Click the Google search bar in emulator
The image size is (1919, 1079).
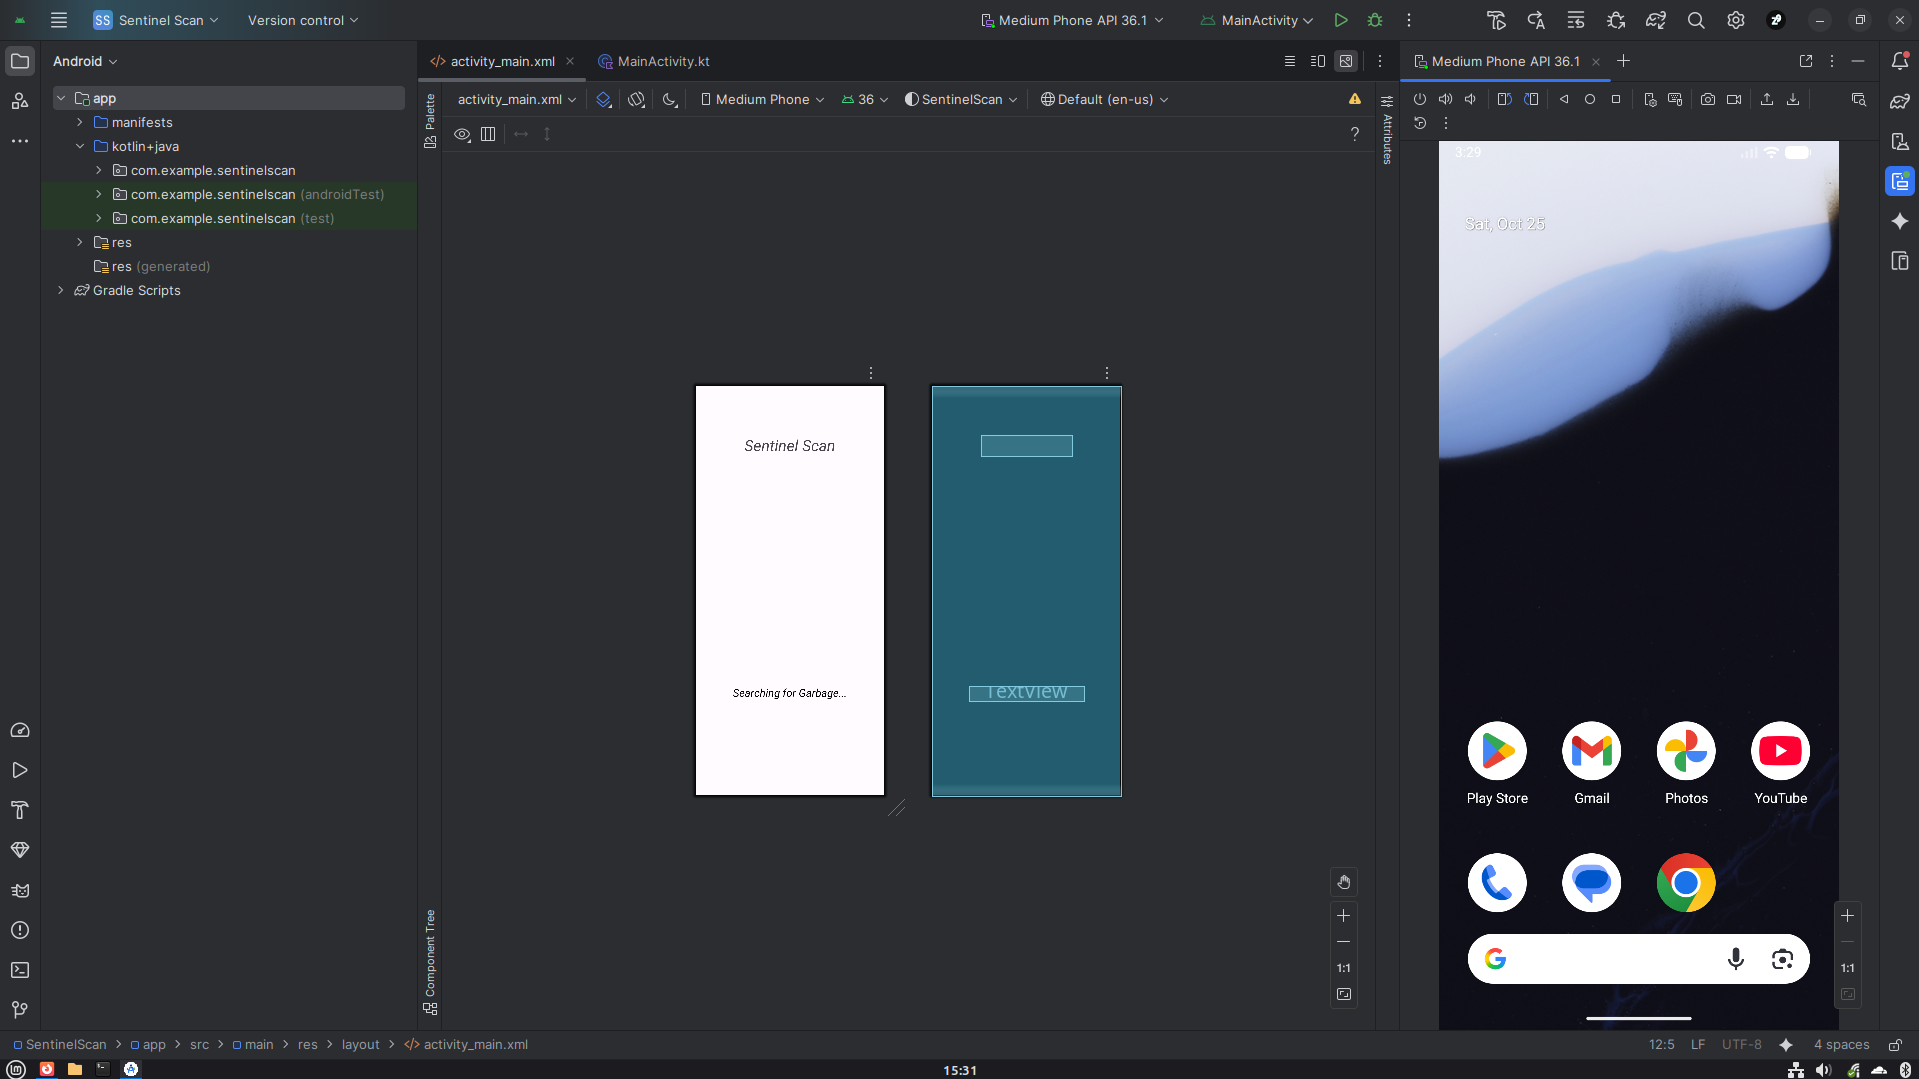(1610, 959)
